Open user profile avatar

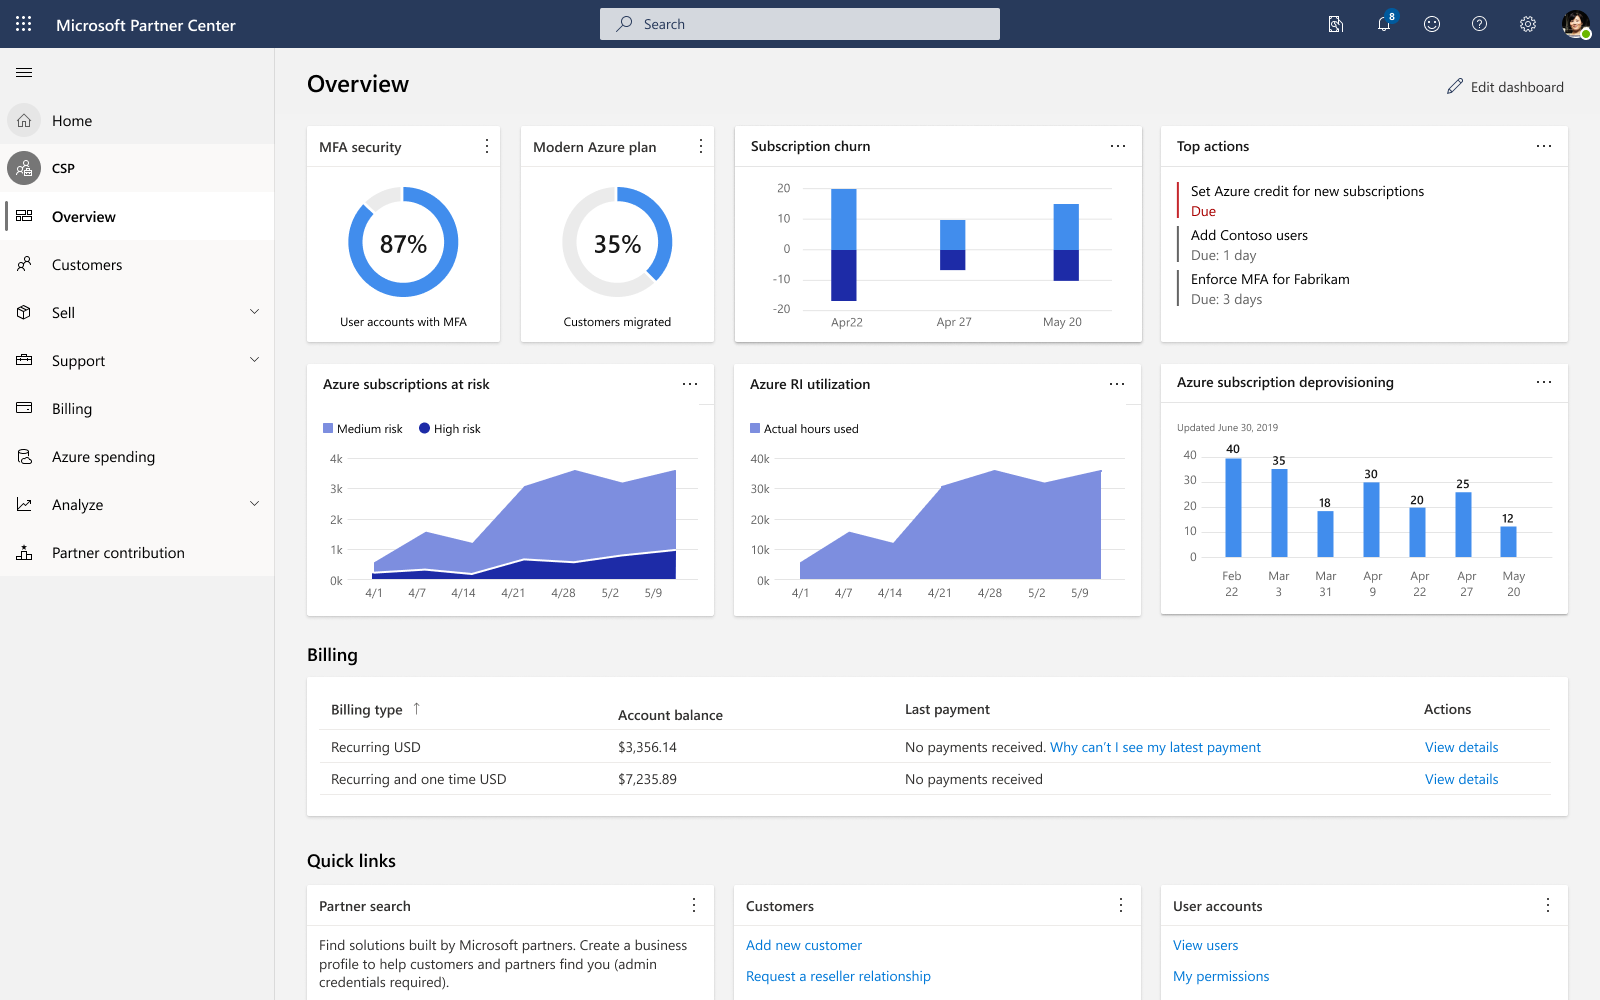click(1576, 24)
